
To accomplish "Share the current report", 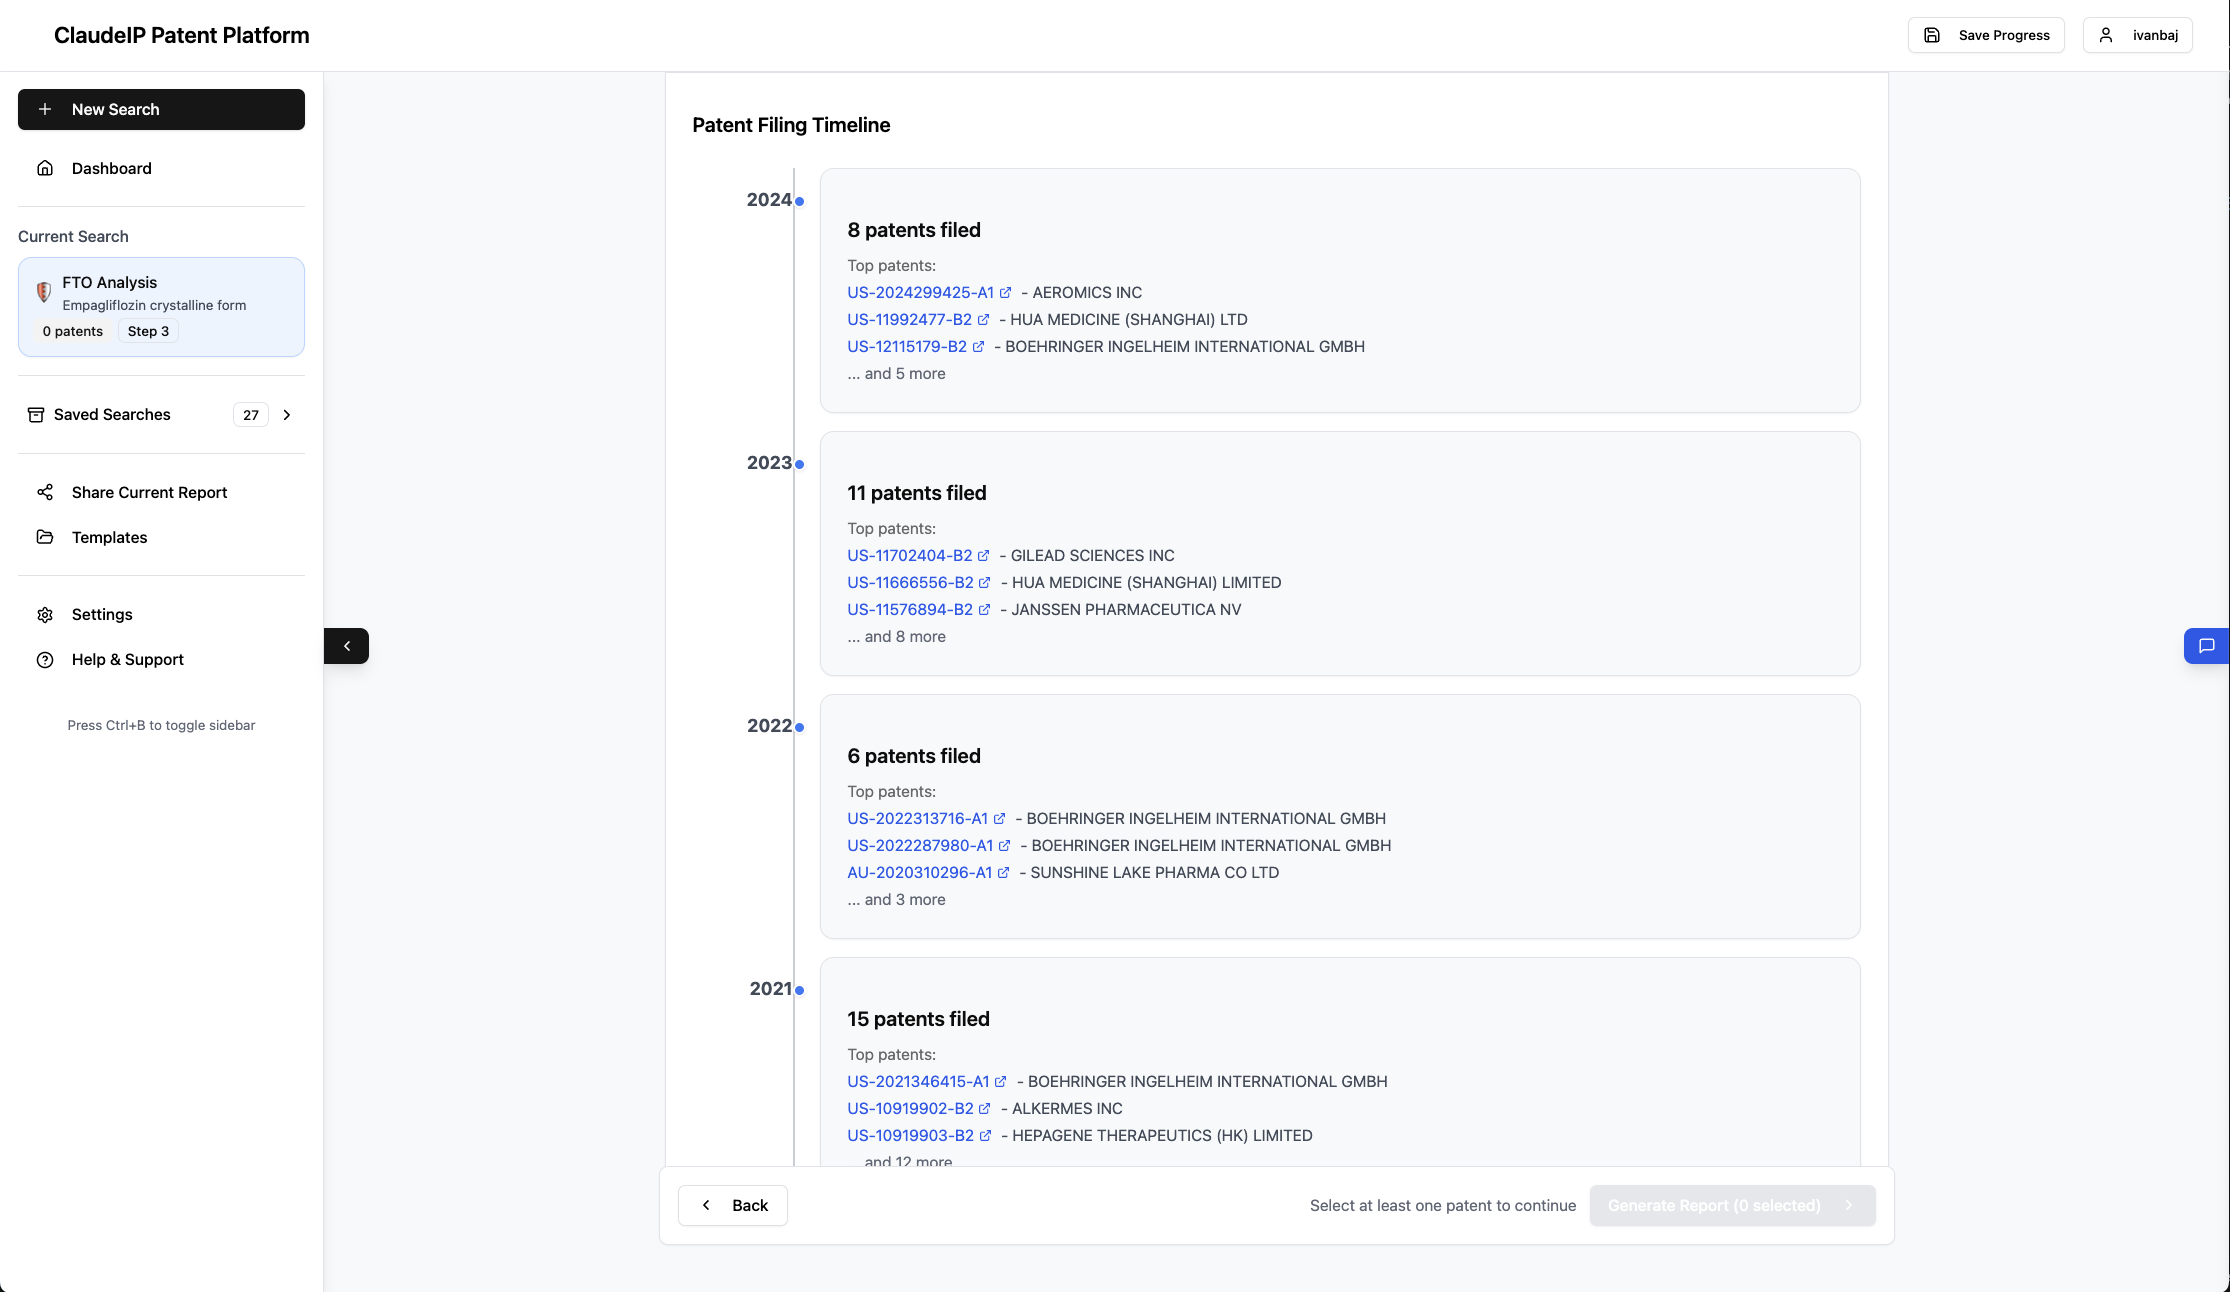I will (148, 492).
